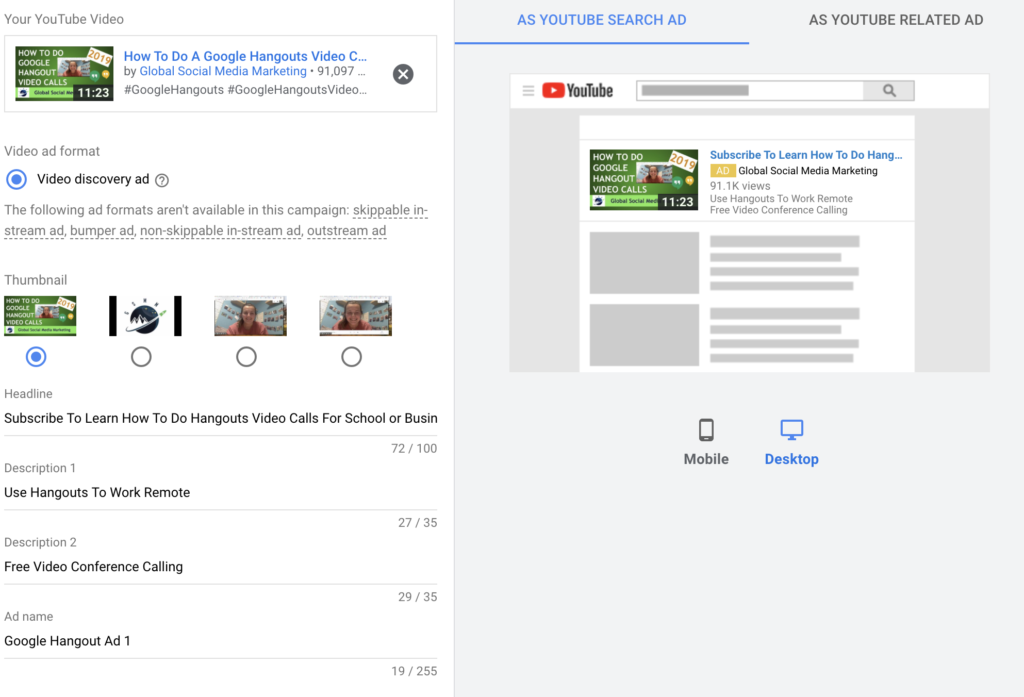Click the search magnifier in YouTube preview
Viewport: 1024px width, 697px height.
[x=889, y=91]
